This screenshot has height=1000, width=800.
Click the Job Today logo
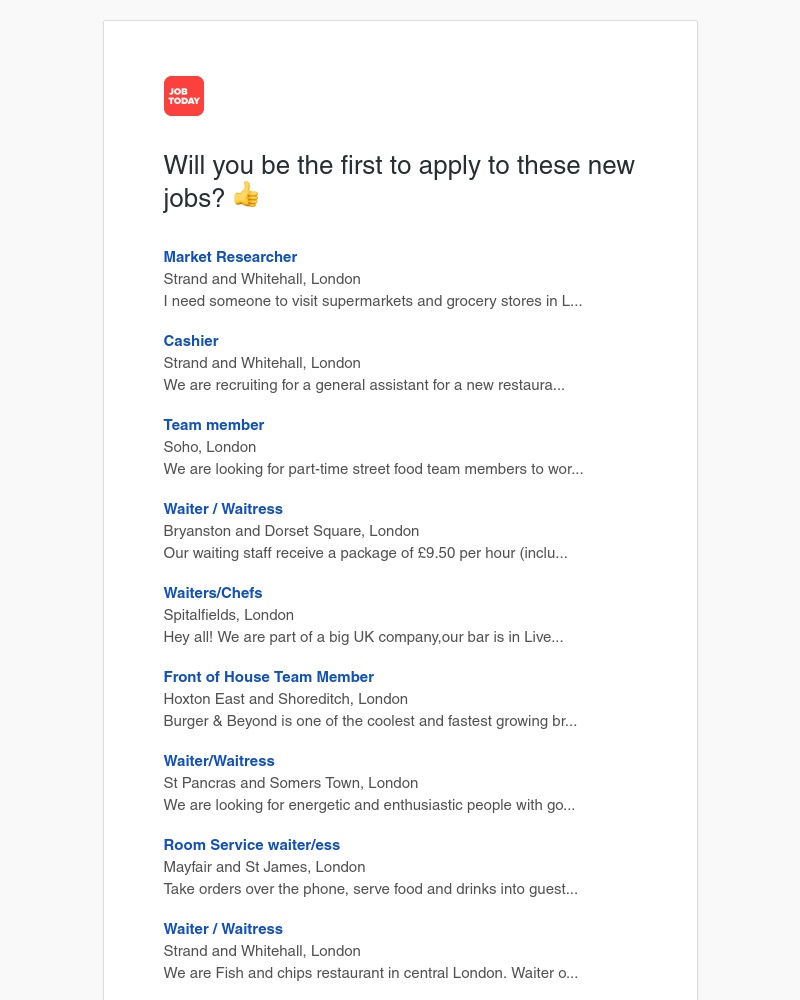(184, 96)
